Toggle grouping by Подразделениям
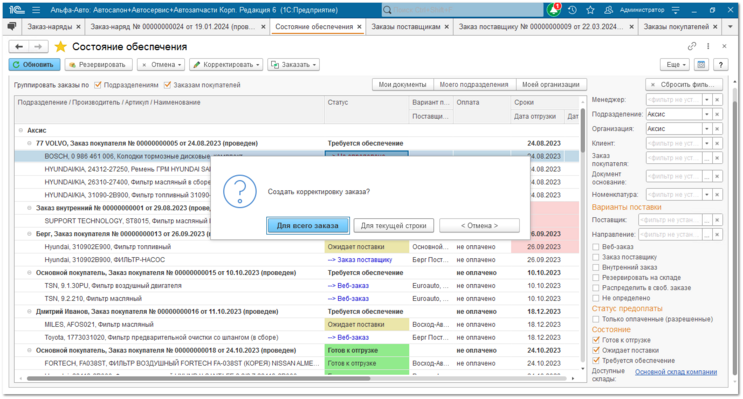 tap(98, 85)
